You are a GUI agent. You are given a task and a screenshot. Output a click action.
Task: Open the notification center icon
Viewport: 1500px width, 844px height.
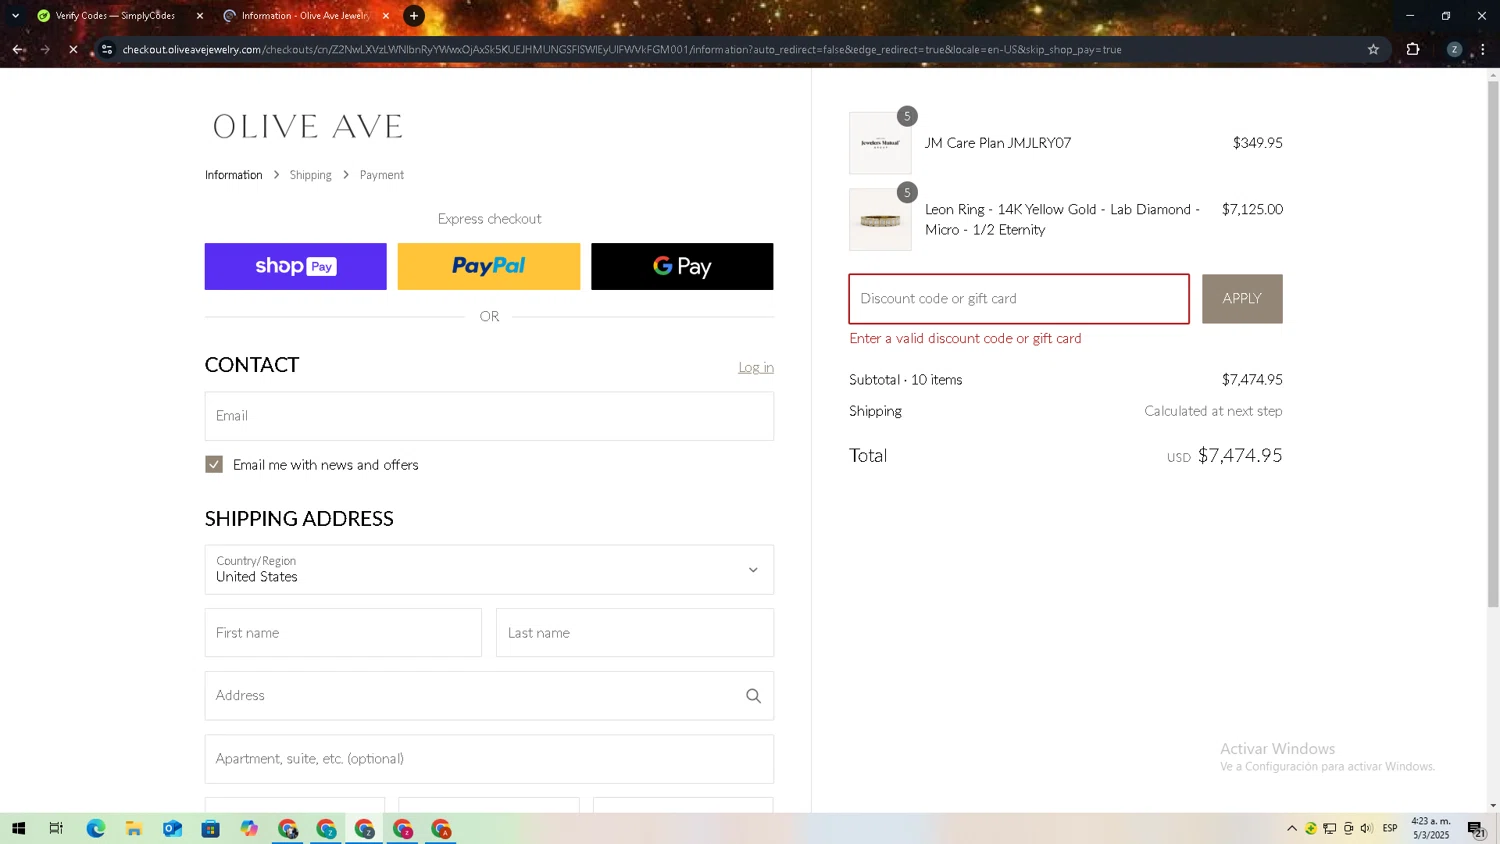(x=1476, y=829)
